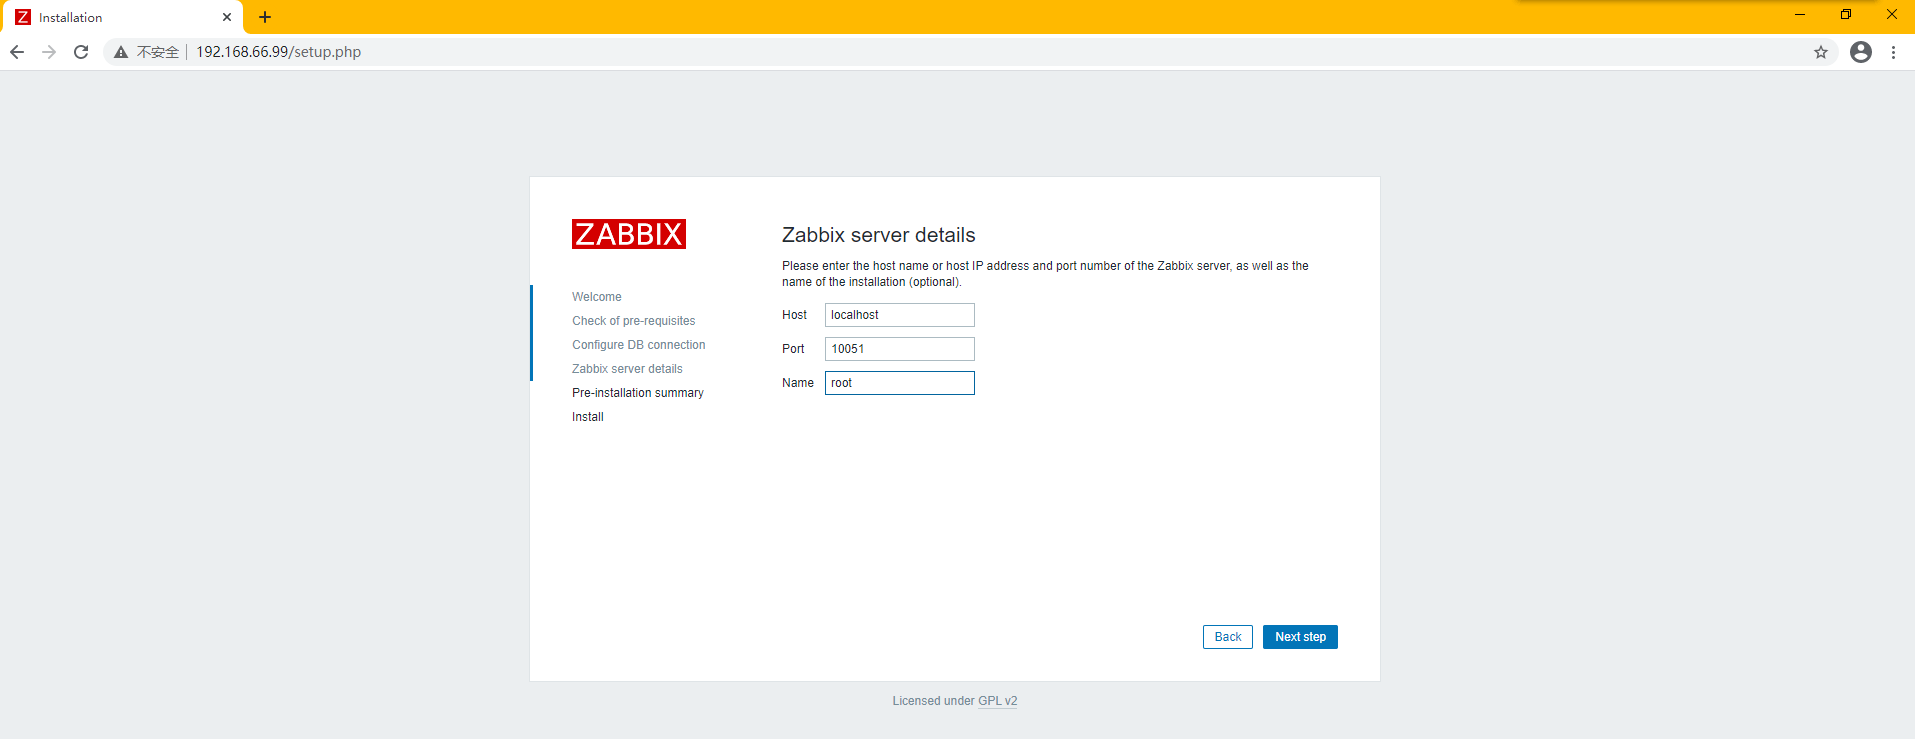
Task: Open the Chrome three-dot menu
Action: click(x=1893, y=52)
